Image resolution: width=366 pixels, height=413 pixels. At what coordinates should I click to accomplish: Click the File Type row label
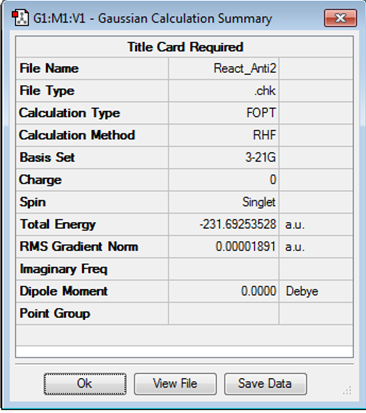pos(47,91)
